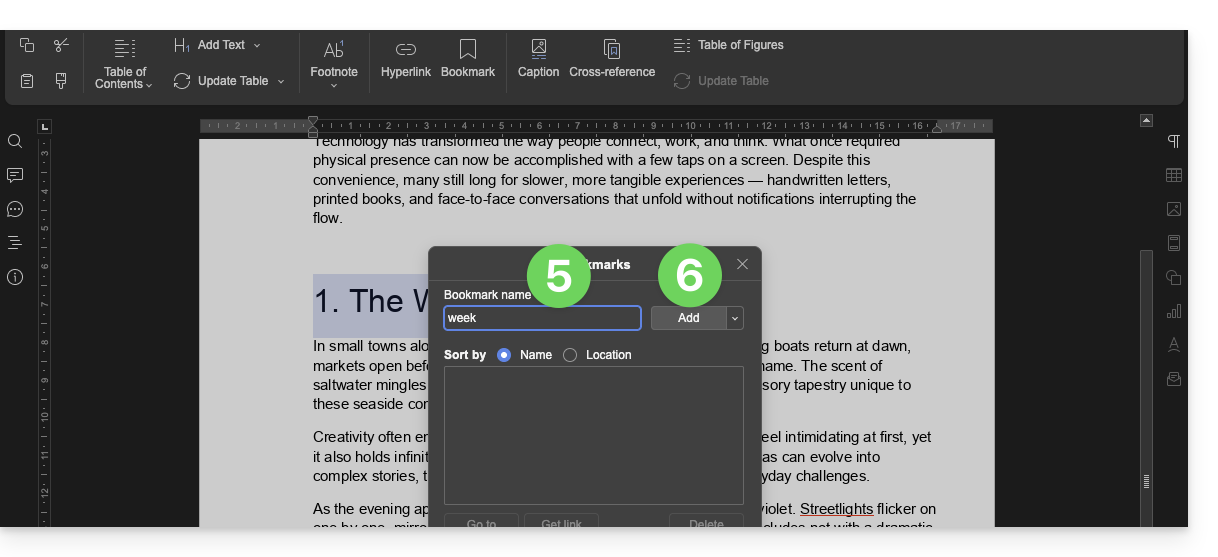Open the Footnote dropdown
This screenshot has width=1218, height=557.
[334, 84]
